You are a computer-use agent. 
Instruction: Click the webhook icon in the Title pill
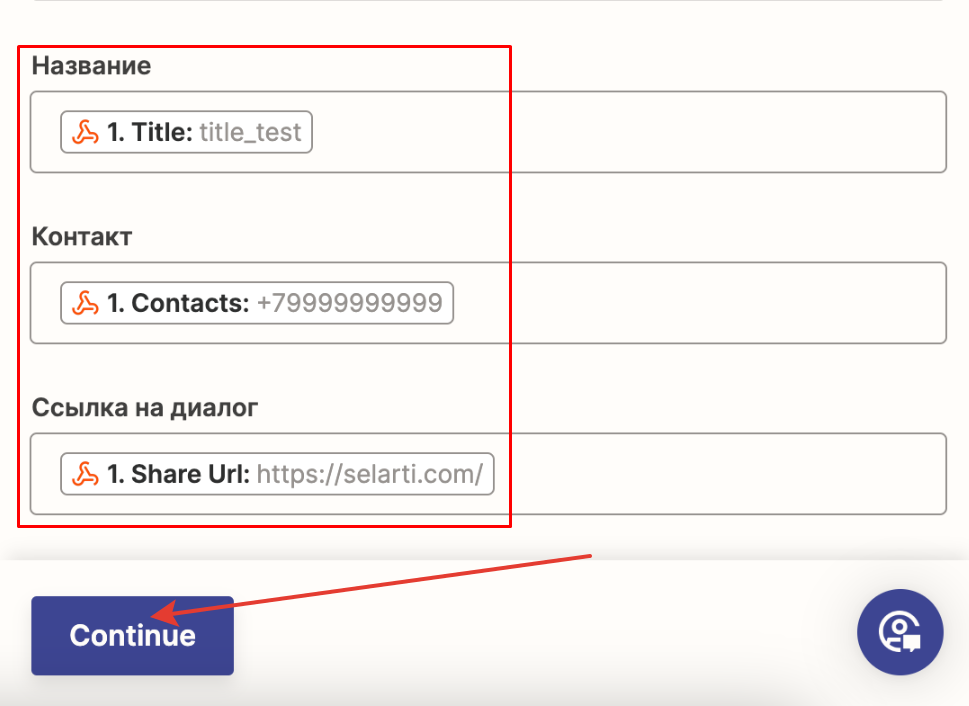tap(85, 132)
